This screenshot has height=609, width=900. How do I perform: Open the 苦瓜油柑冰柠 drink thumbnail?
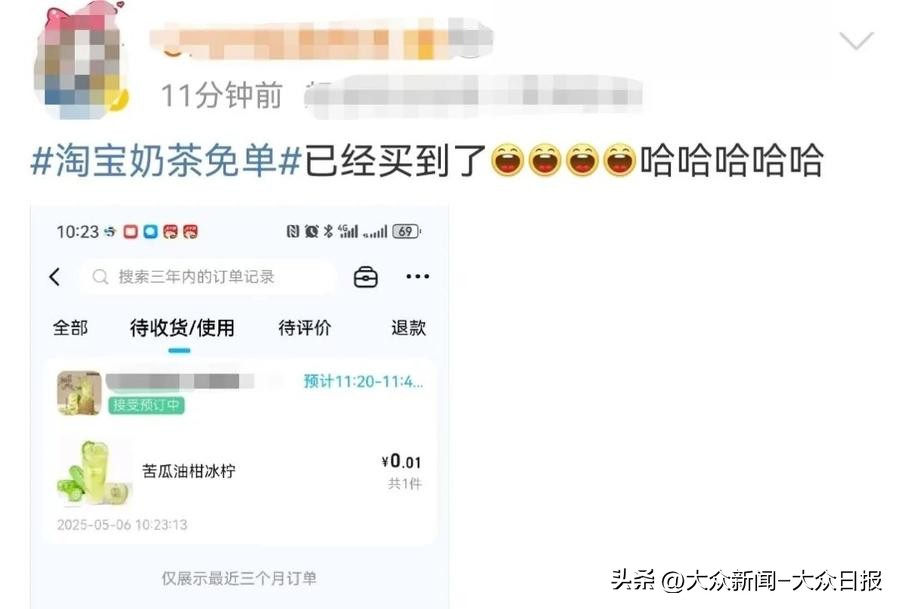[94, 472]
